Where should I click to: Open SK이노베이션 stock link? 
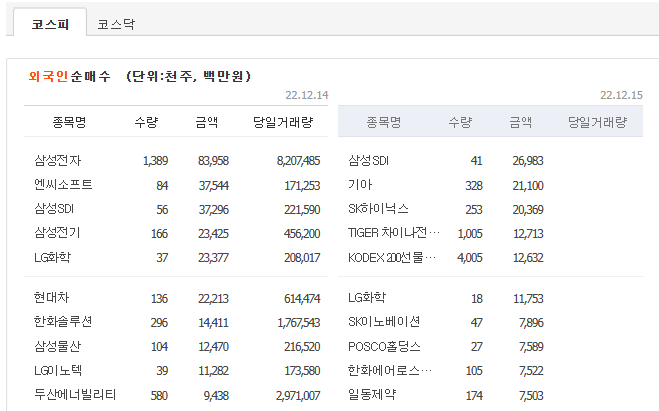(384, 322)
